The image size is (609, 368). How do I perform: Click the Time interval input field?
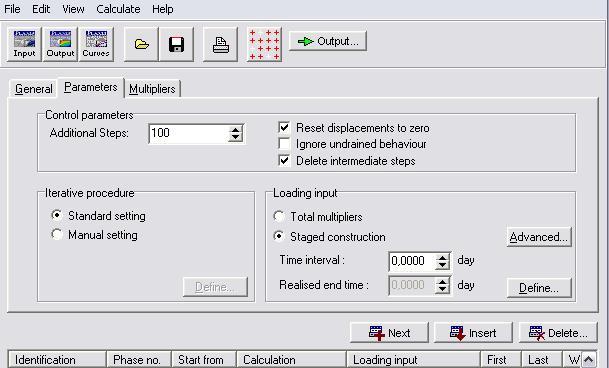click(412, 261)
